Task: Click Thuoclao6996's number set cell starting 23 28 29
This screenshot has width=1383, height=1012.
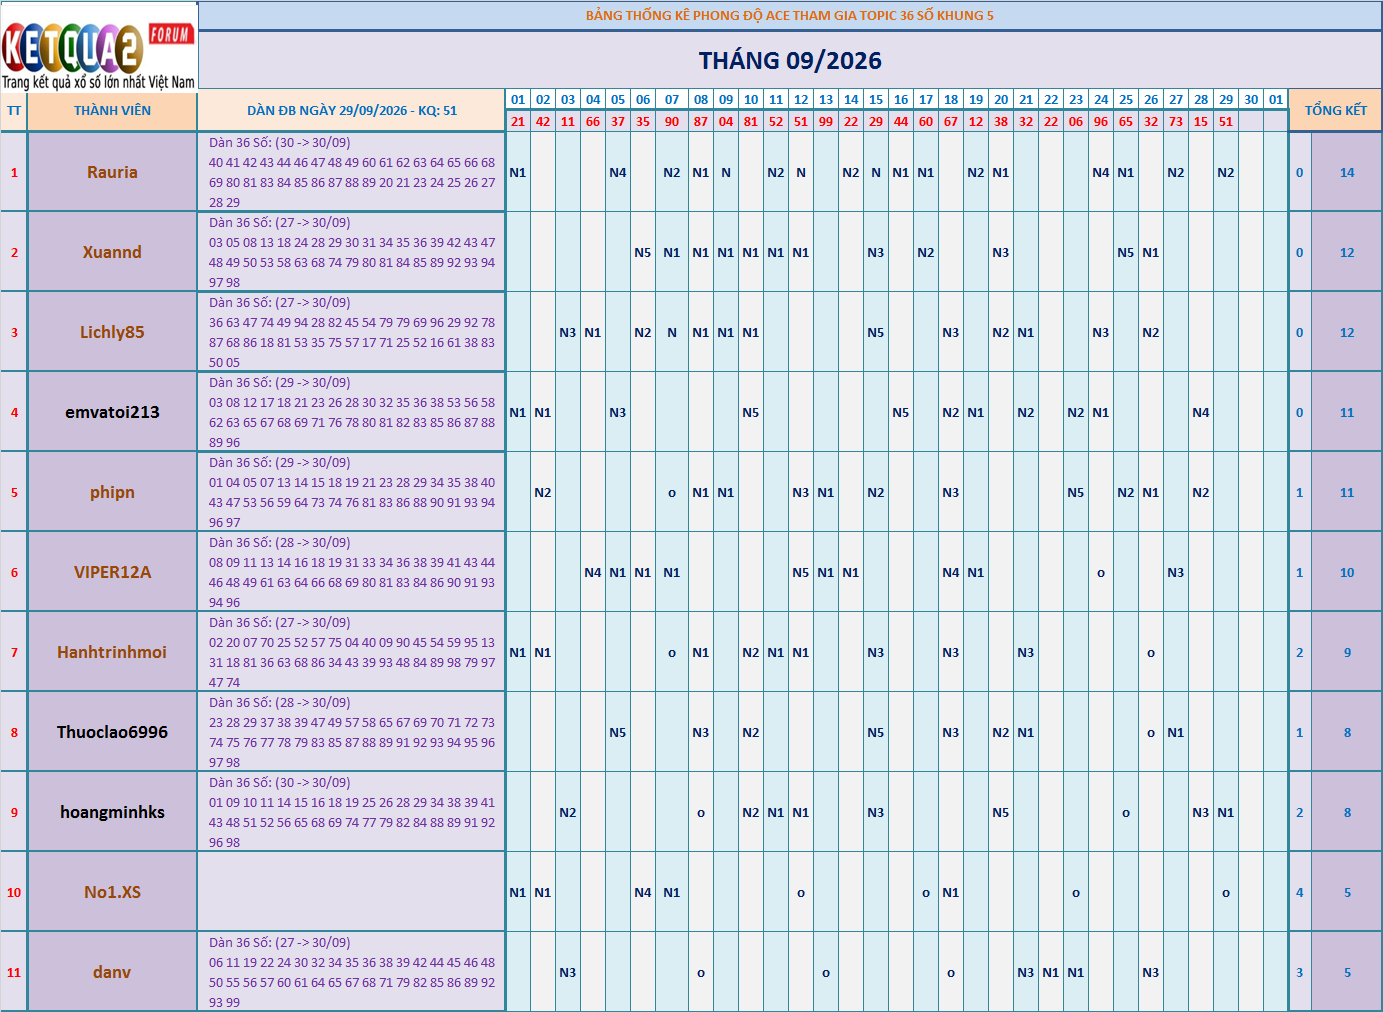Action: pyautogui.click(x=352, y=732)
